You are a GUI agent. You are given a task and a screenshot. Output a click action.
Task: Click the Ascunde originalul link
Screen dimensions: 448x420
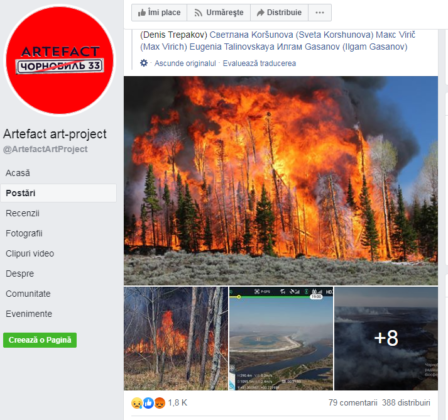(x=185, y=63)
